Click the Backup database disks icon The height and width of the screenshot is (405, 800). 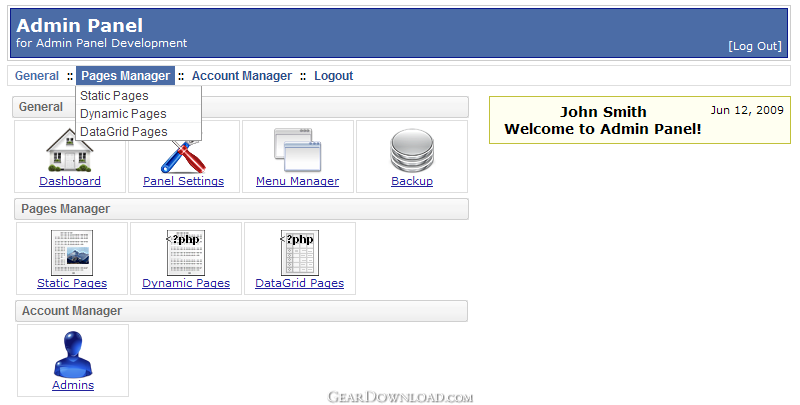(411, 151)
